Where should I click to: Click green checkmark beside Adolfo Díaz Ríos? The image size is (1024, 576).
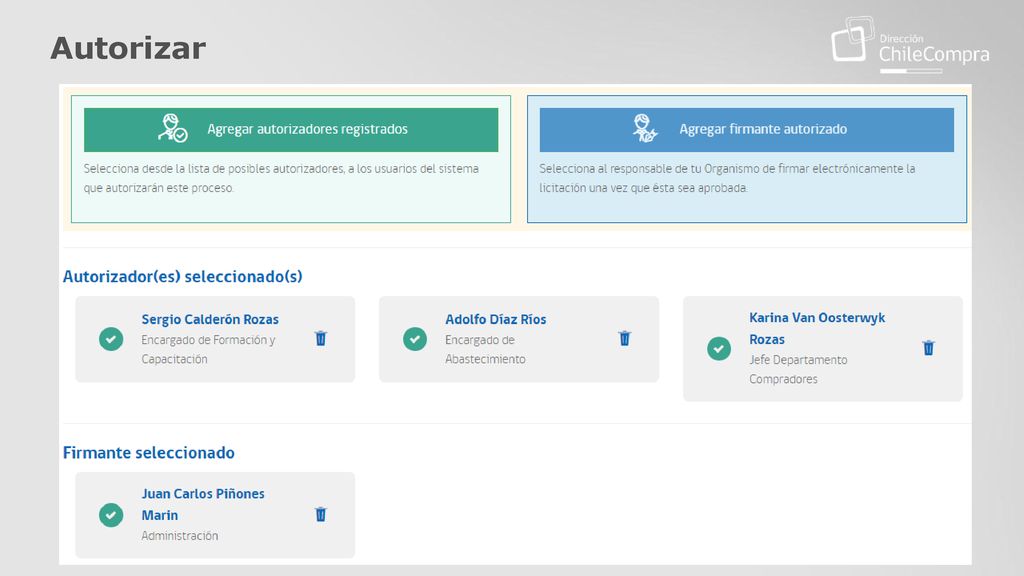pos(415,339)
